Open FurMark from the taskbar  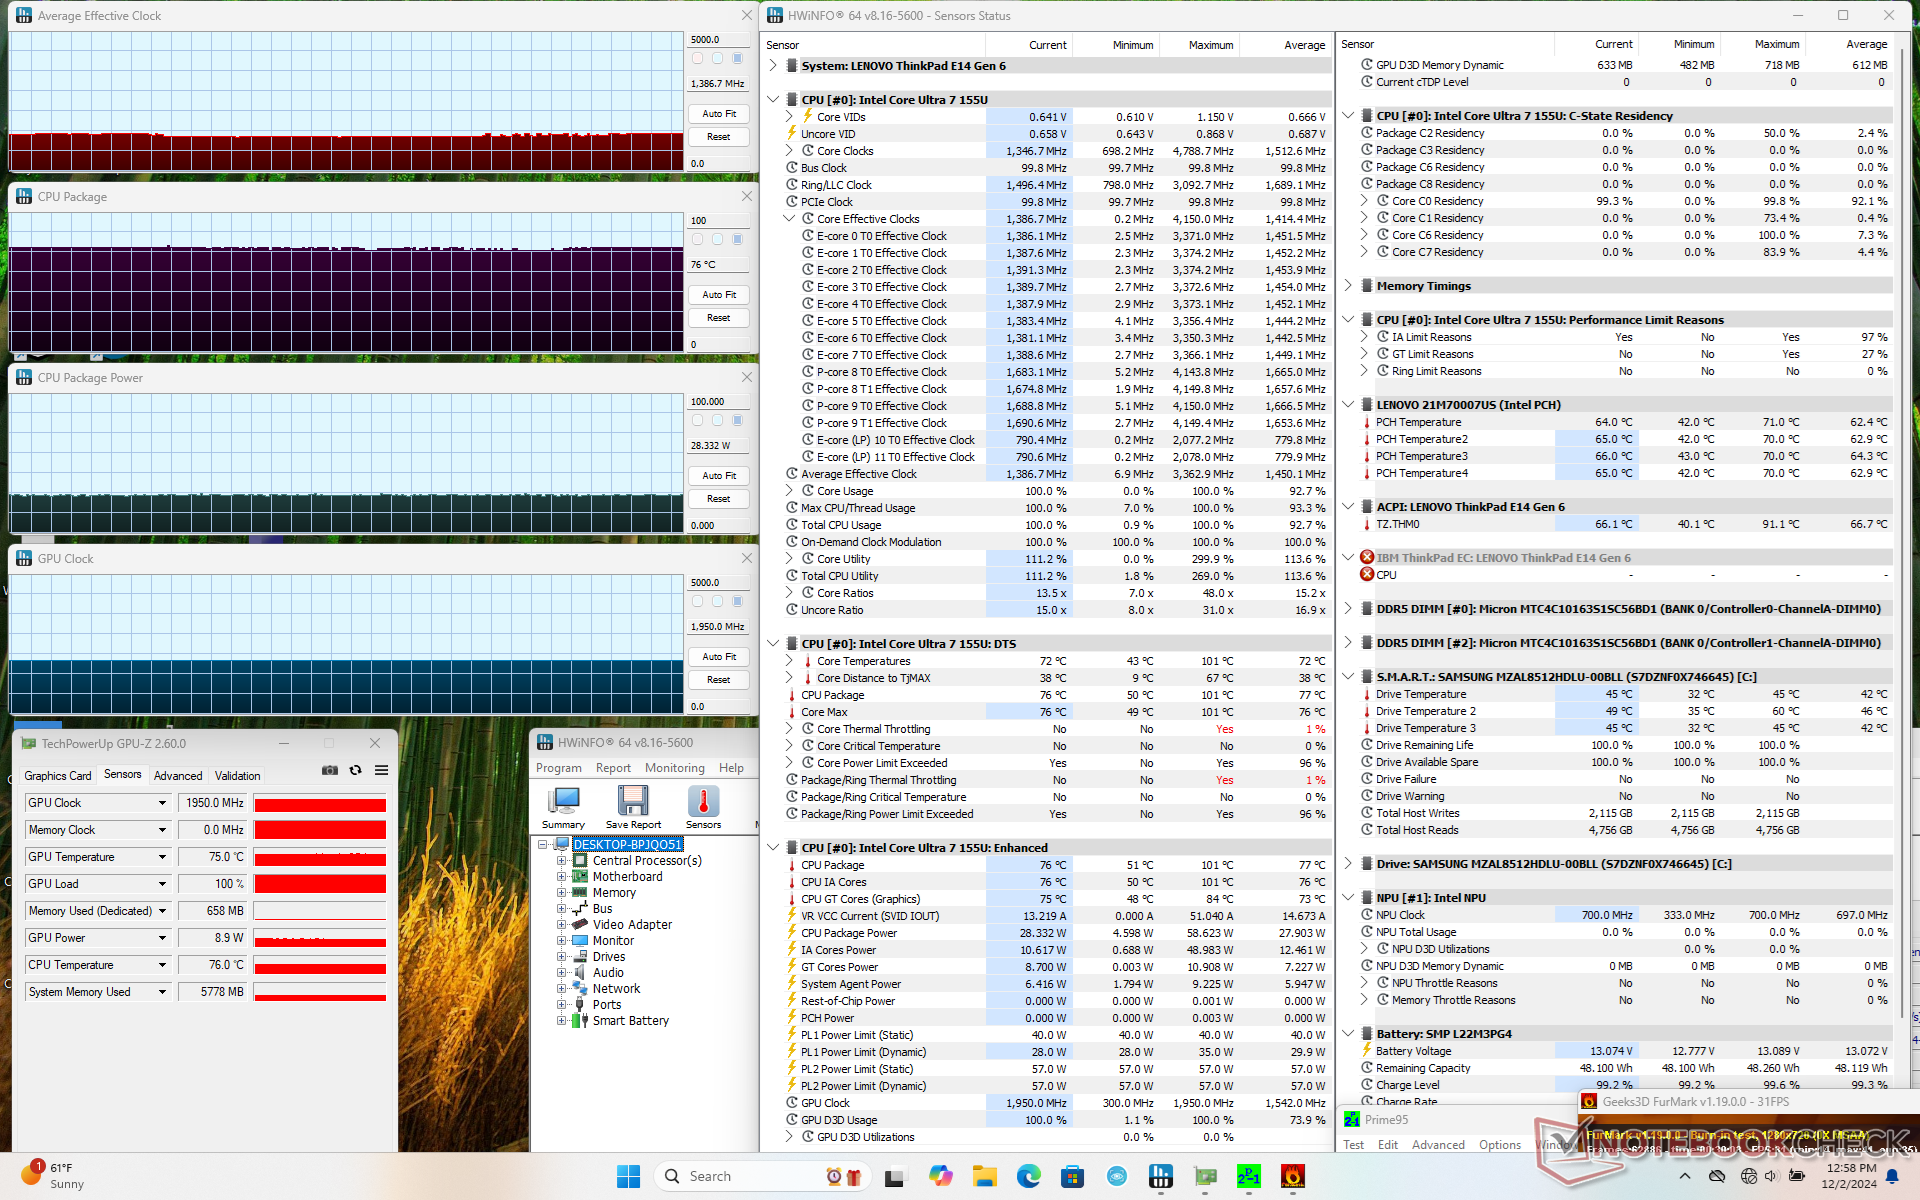[1292, 1176]
